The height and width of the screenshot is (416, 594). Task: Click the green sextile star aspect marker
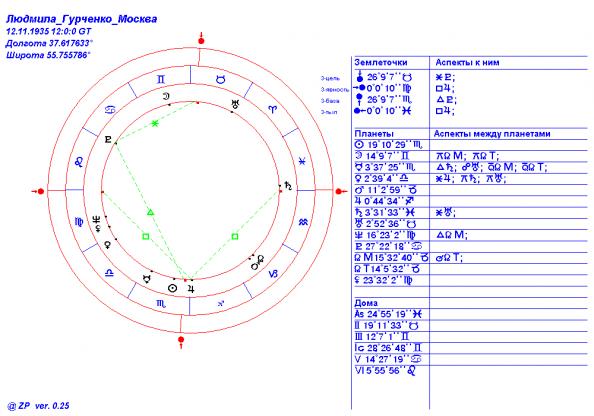click(155, 123)
